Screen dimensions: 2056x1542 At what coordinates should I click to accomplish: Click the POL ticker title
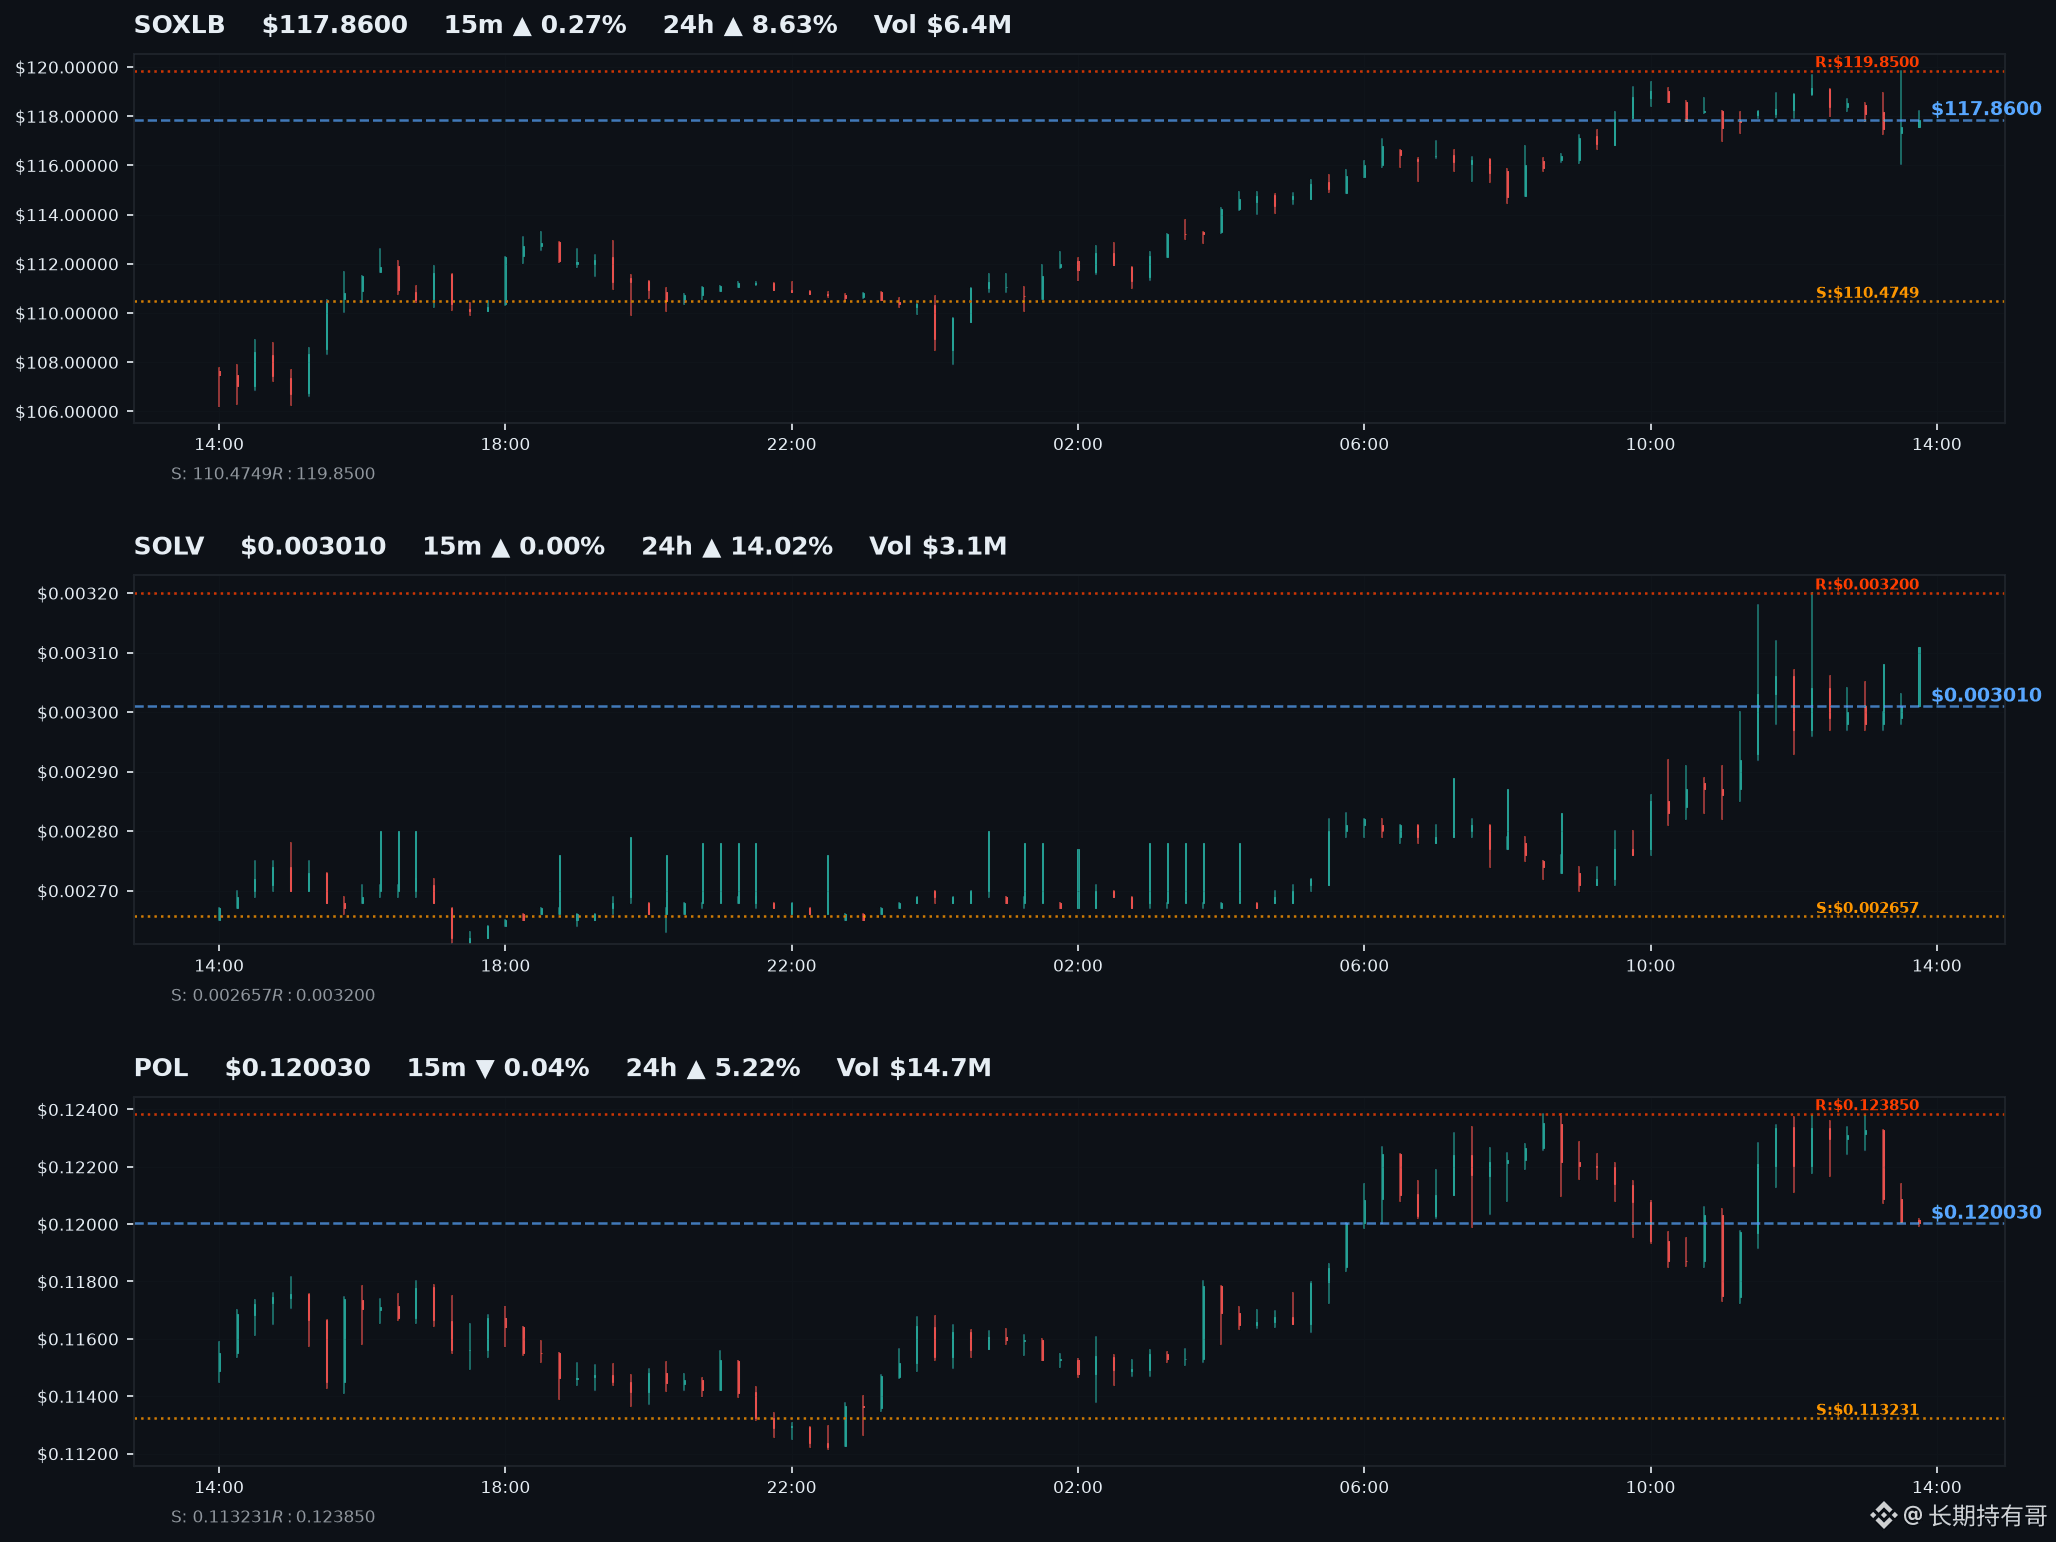click(x=161, y=1068)
